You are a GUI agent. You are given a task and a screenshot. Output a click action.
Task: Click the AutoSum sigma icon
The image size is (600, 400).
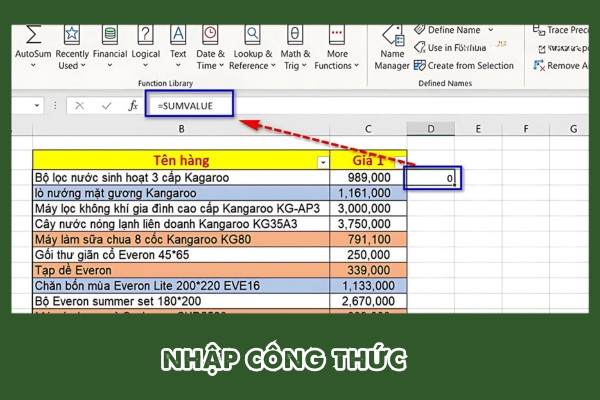[33, 34]
